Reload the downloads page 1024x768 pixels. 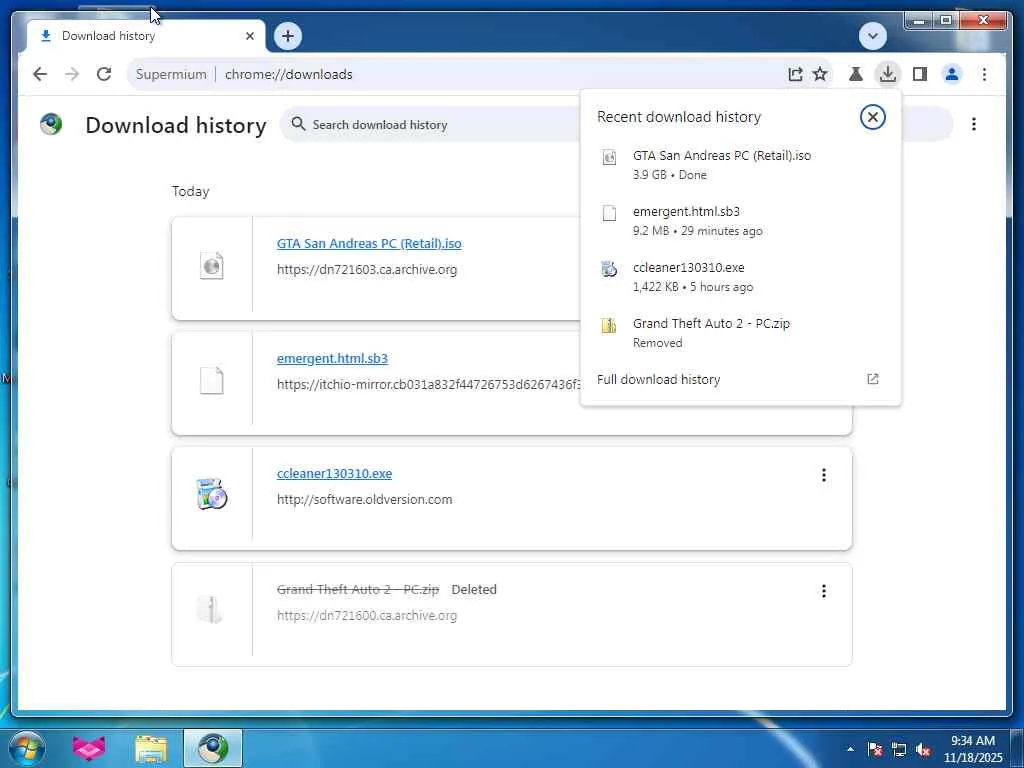[104, 74]
